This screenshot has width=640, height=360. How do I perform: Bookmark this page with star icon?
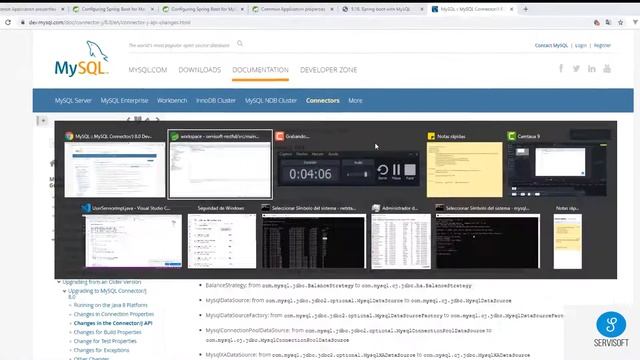click(x=620, y=22)
